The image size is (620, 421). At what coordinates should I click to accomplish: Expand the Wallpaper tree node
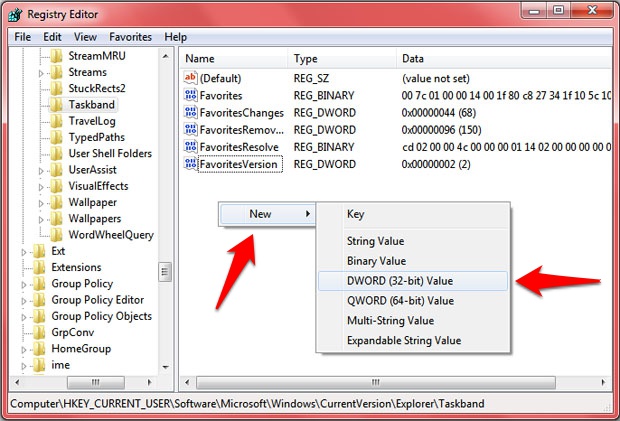coord(41,203)
